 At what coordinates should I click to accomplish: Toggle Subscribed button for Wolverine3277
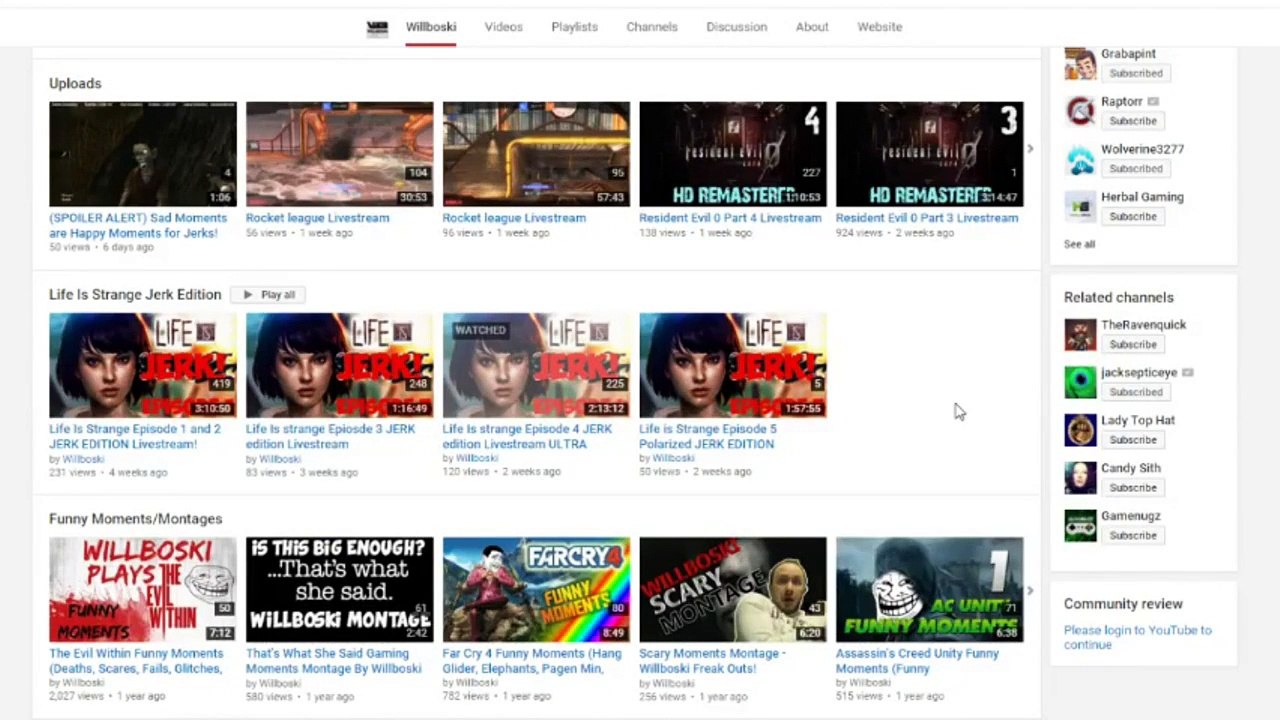1135,169
